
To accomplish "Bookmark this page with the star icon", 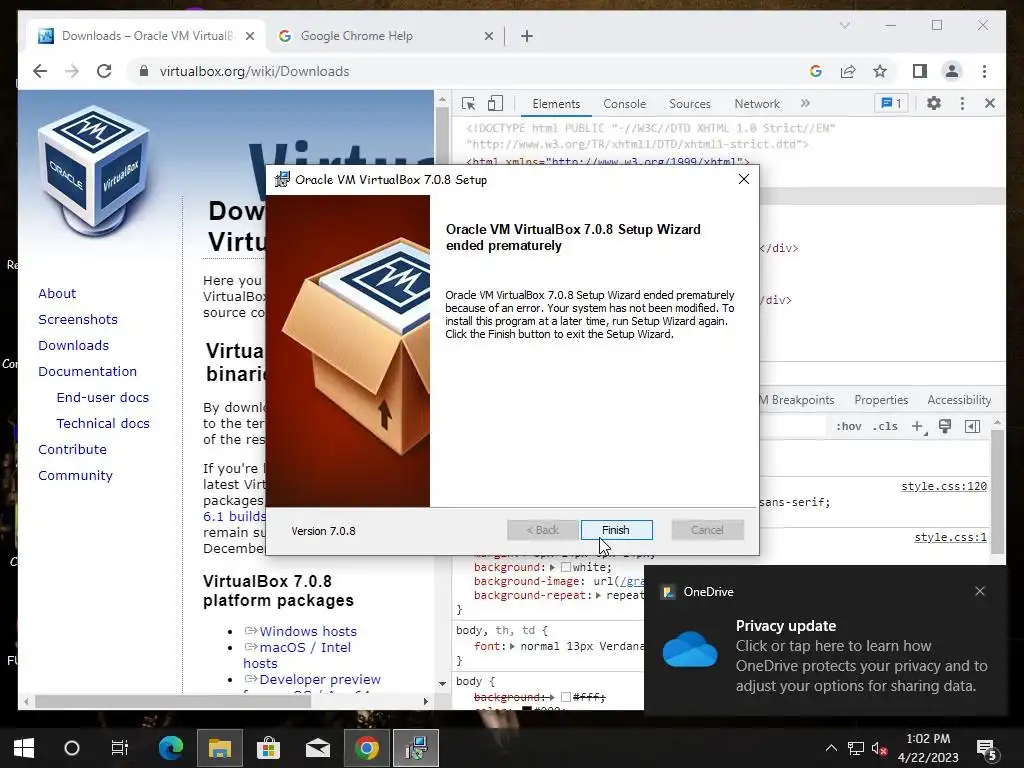I will pyautogui.click(x=880, y=71).
